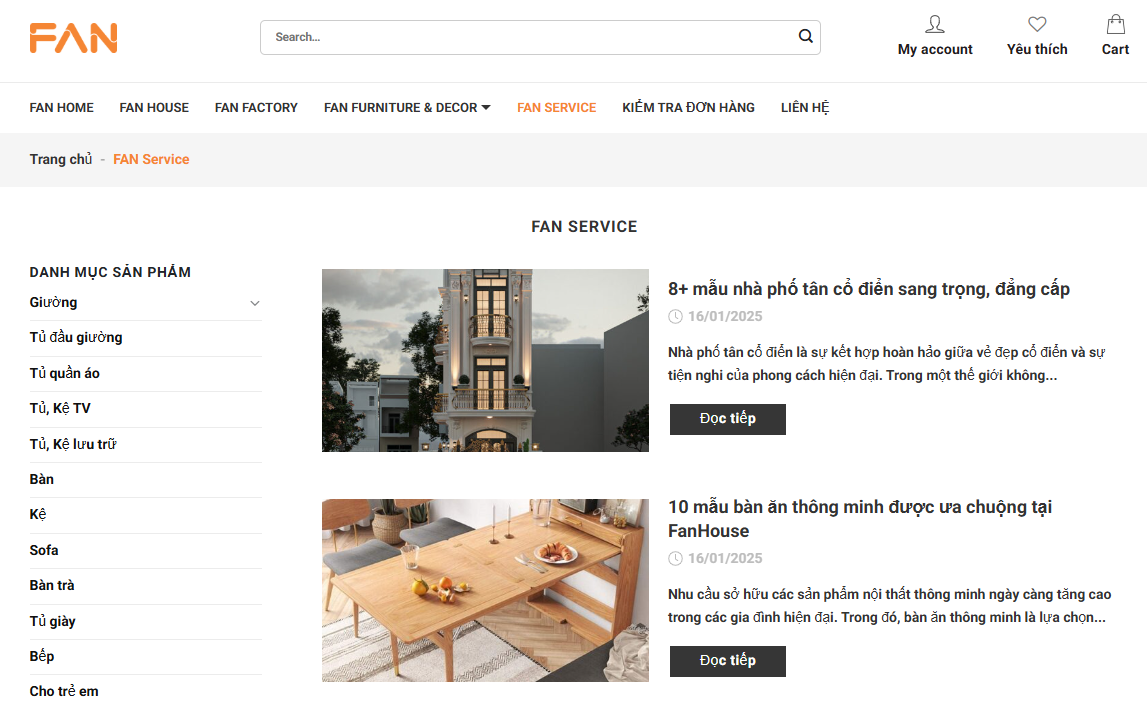Go to FAN HOME menu item
The width and height of the screenshot is (1147, 709).
(x=62, y=108)
